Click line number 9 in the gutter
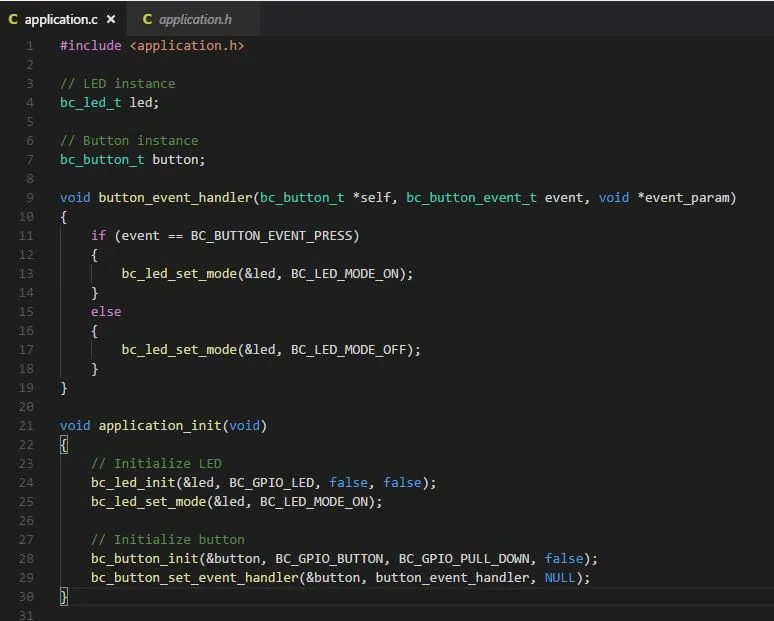The height and width of the screenshot is (621, 774). point(30,198)
